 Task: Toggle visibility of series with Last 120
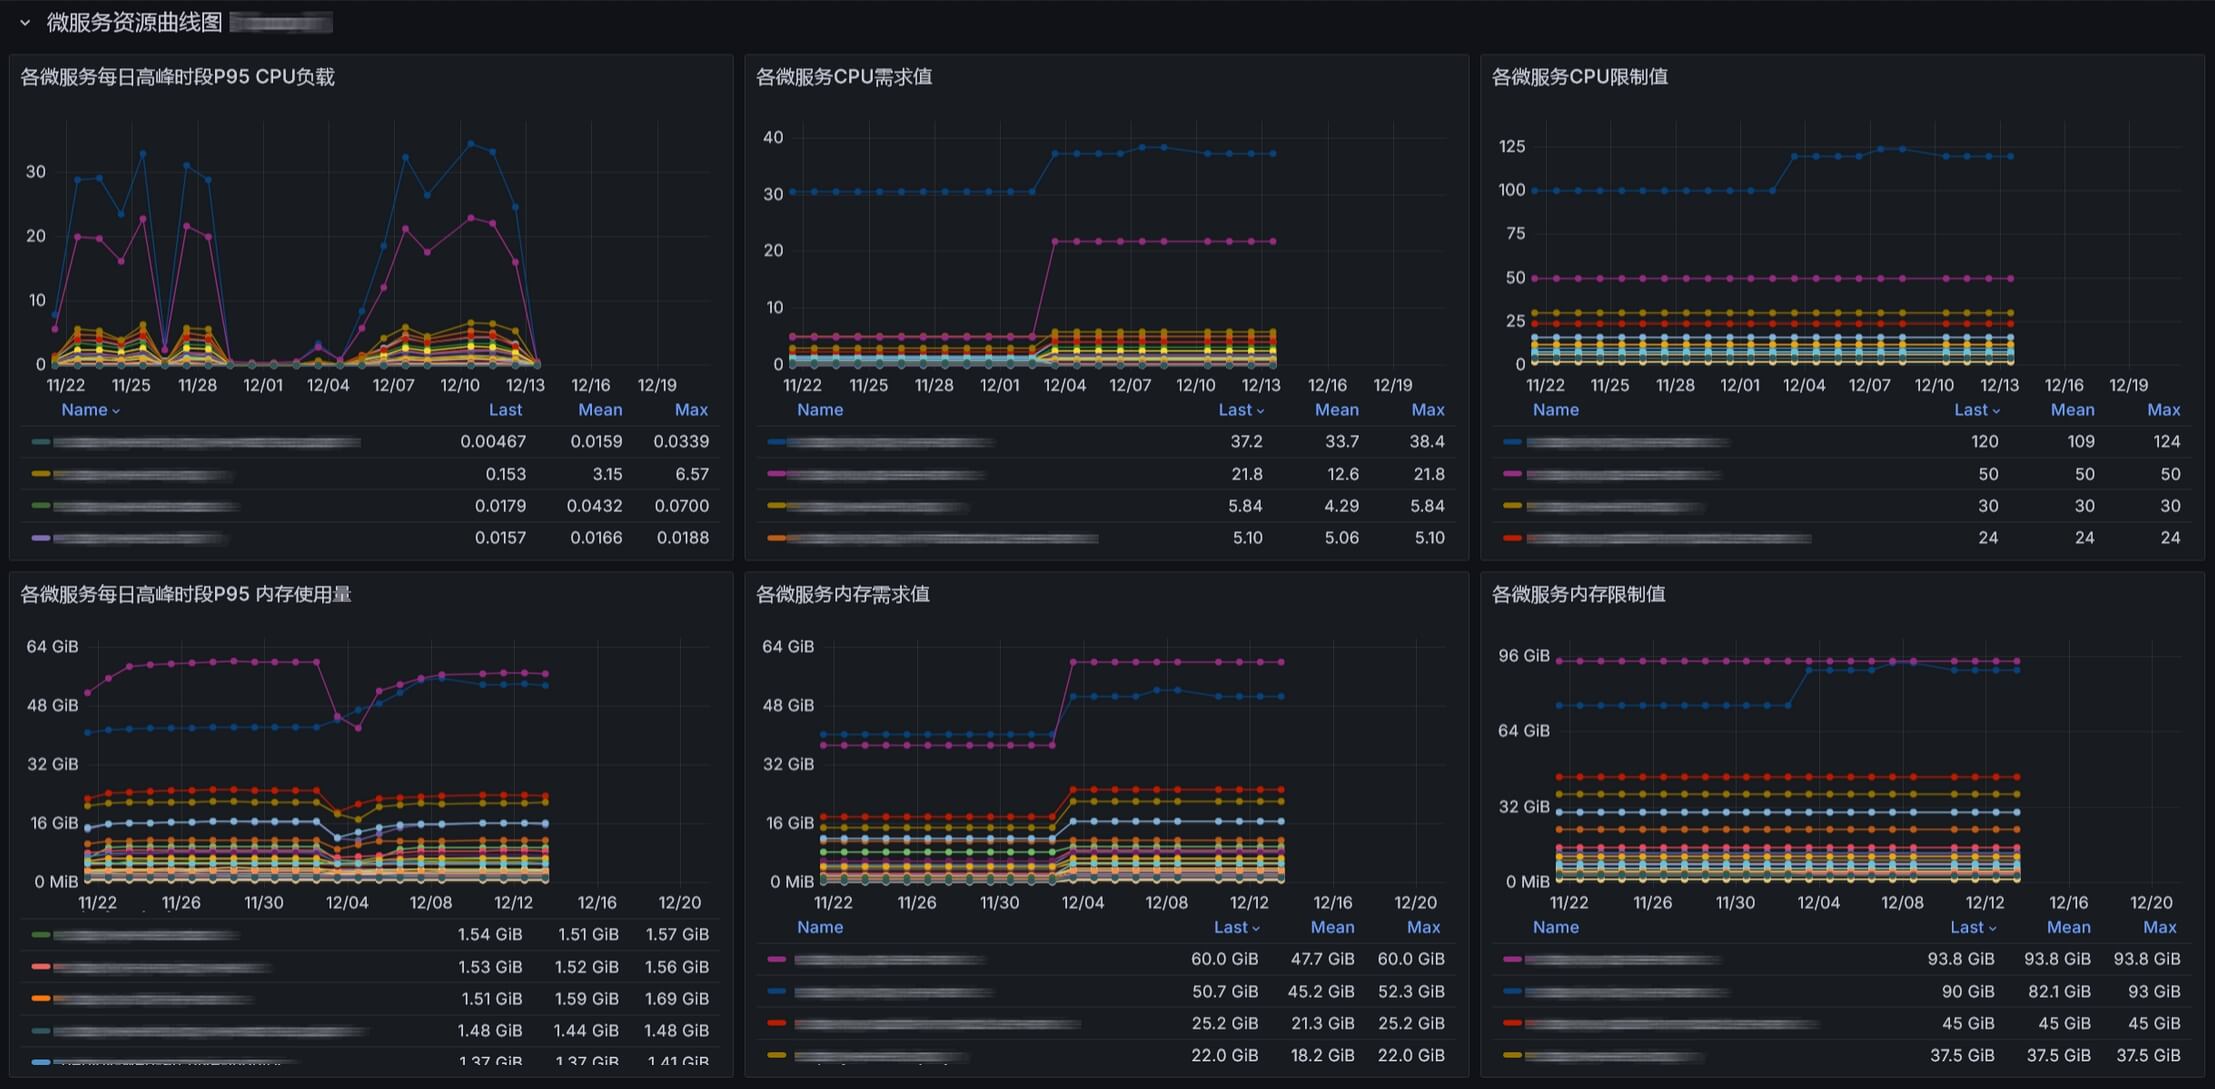click(1627, 442)
